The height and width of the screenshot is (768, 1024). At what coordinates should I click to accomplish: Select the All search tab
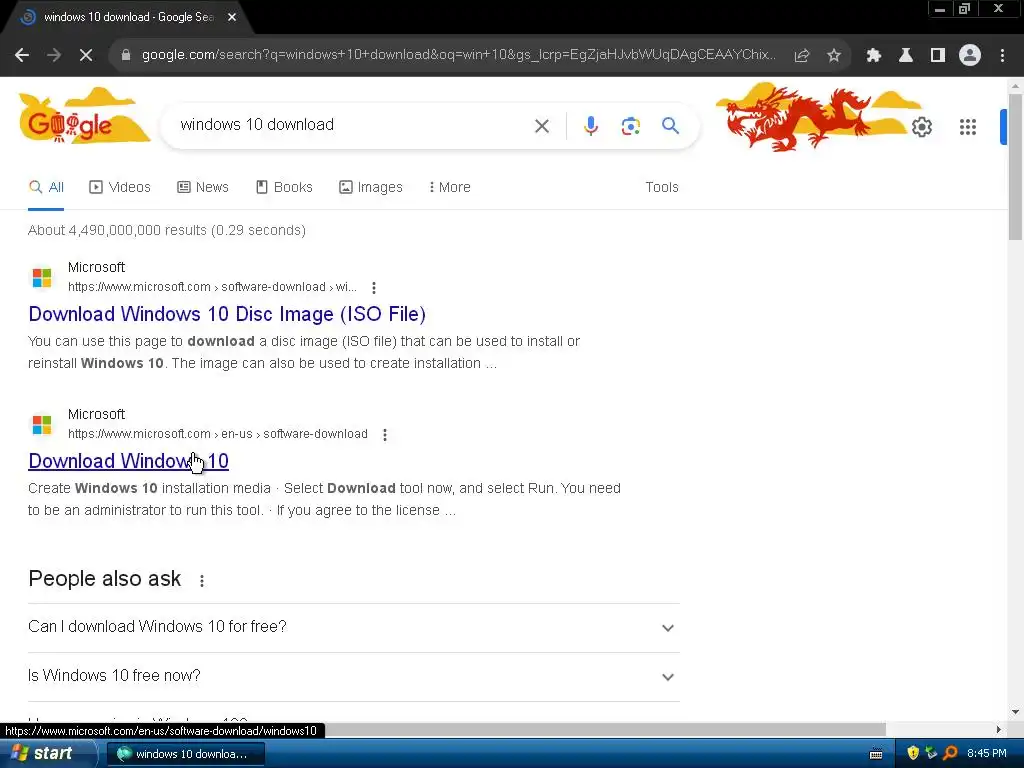click(x=46, y=187)
